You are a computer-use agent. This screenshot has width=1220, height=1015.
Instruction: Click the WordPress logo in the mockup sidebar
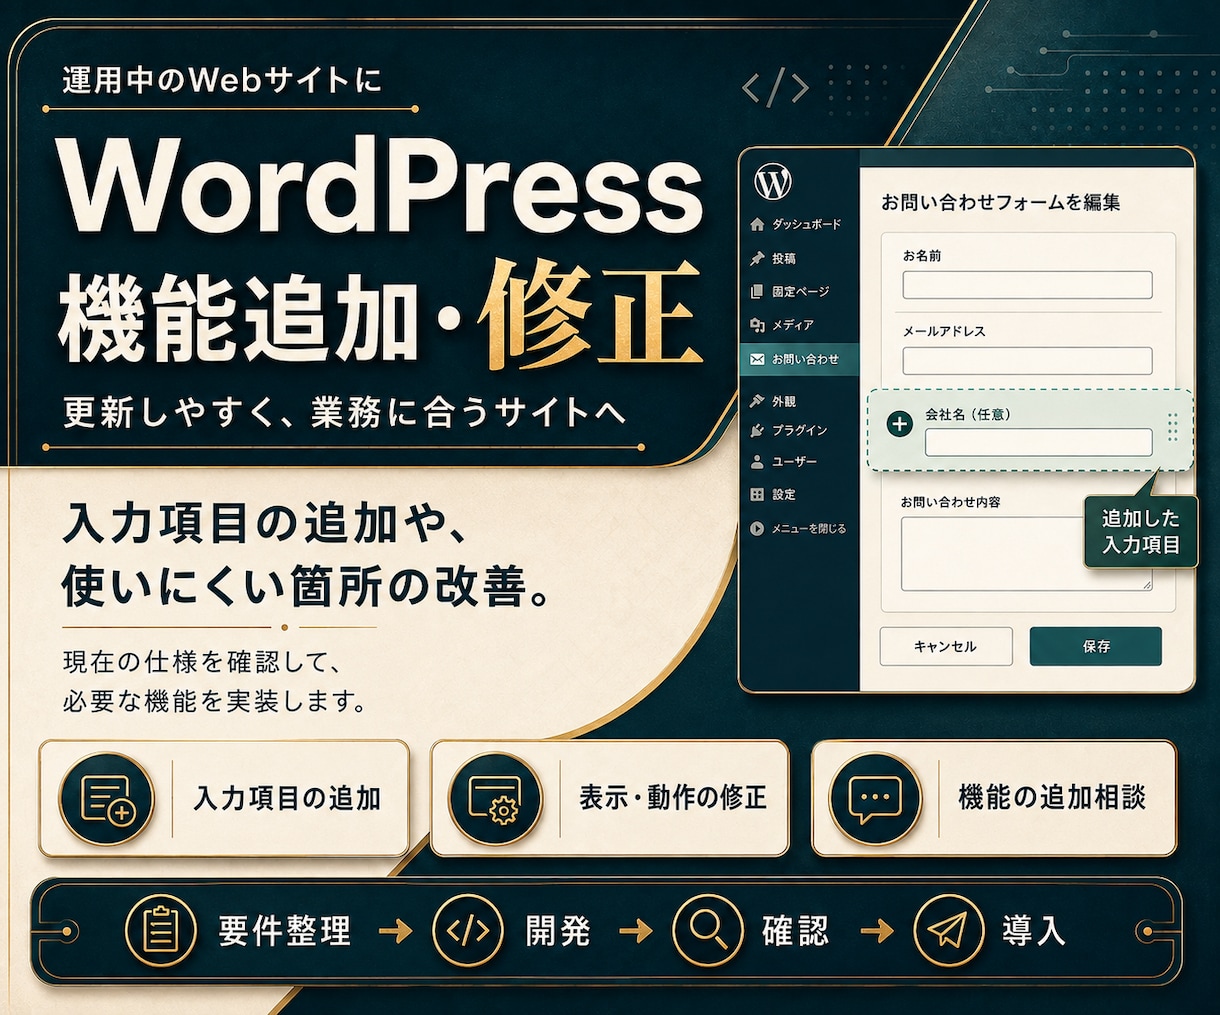(773, 181)
